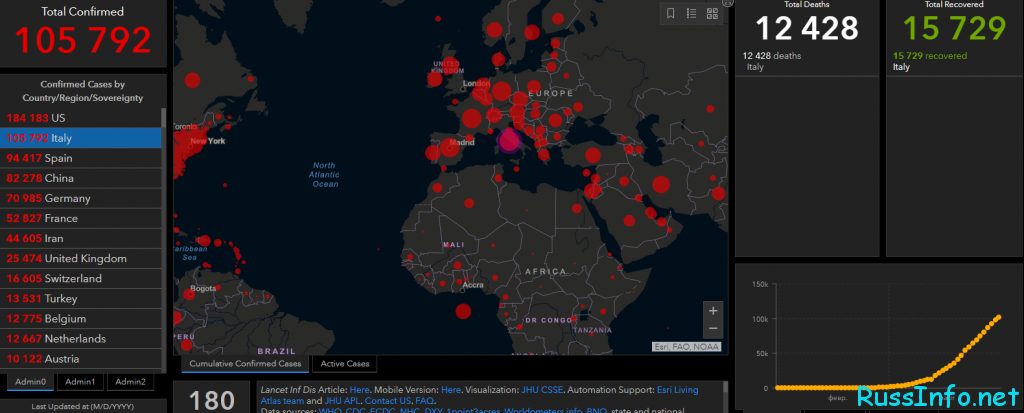This screenshot has width=1024, height=413.
Task: Click the large highlighted Italy bubble on map
Action: pos(509,140)
